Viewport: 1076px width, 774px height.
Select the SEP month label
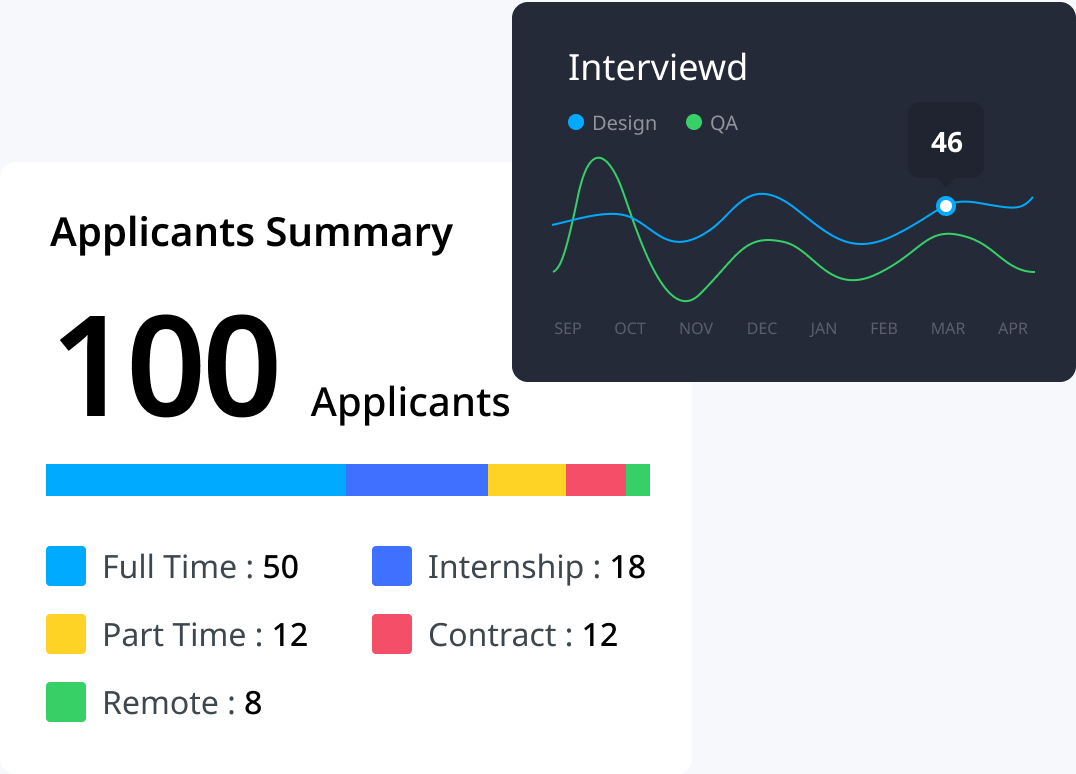567,328
